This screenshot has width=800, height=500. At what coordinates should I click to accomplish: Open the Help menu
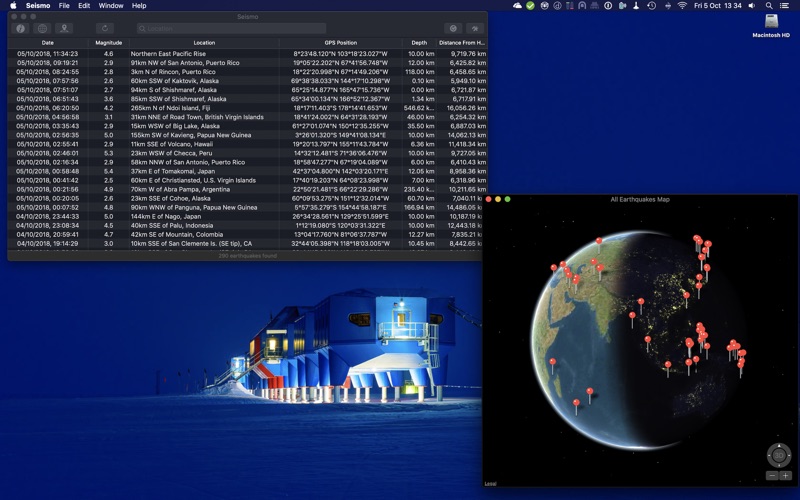click(139, 6)
